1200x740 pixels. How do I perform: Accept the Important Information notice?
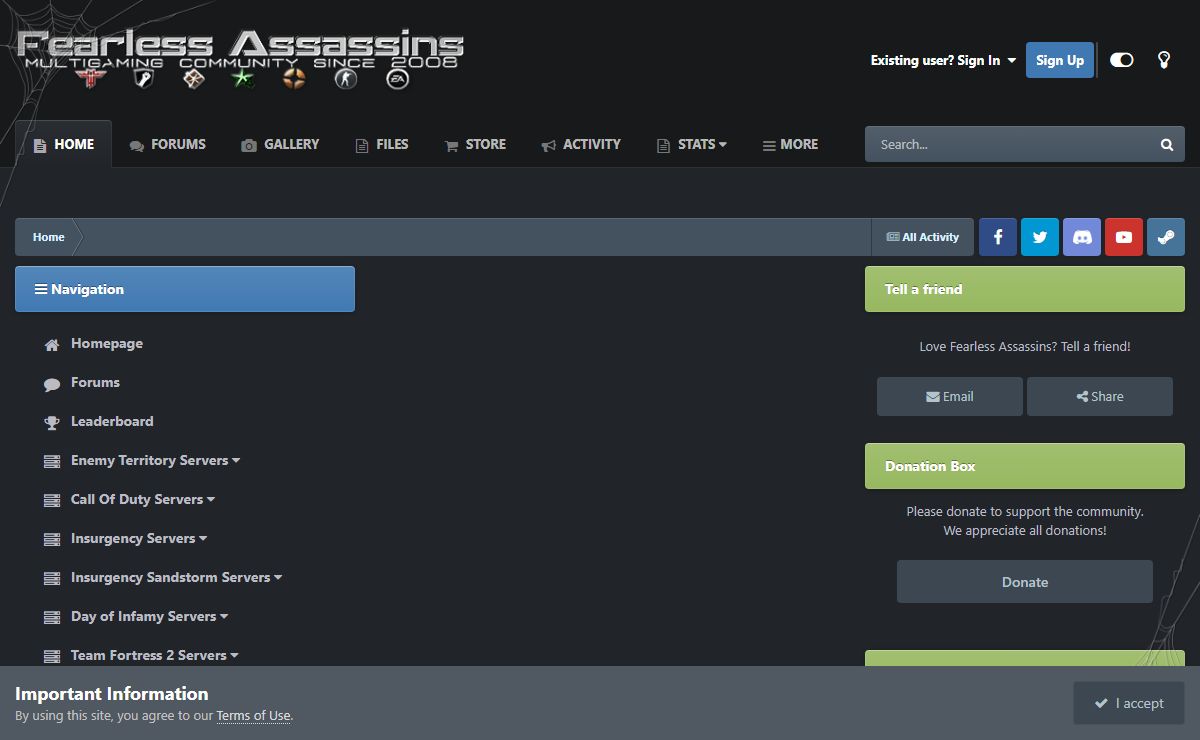(1128, 703)
